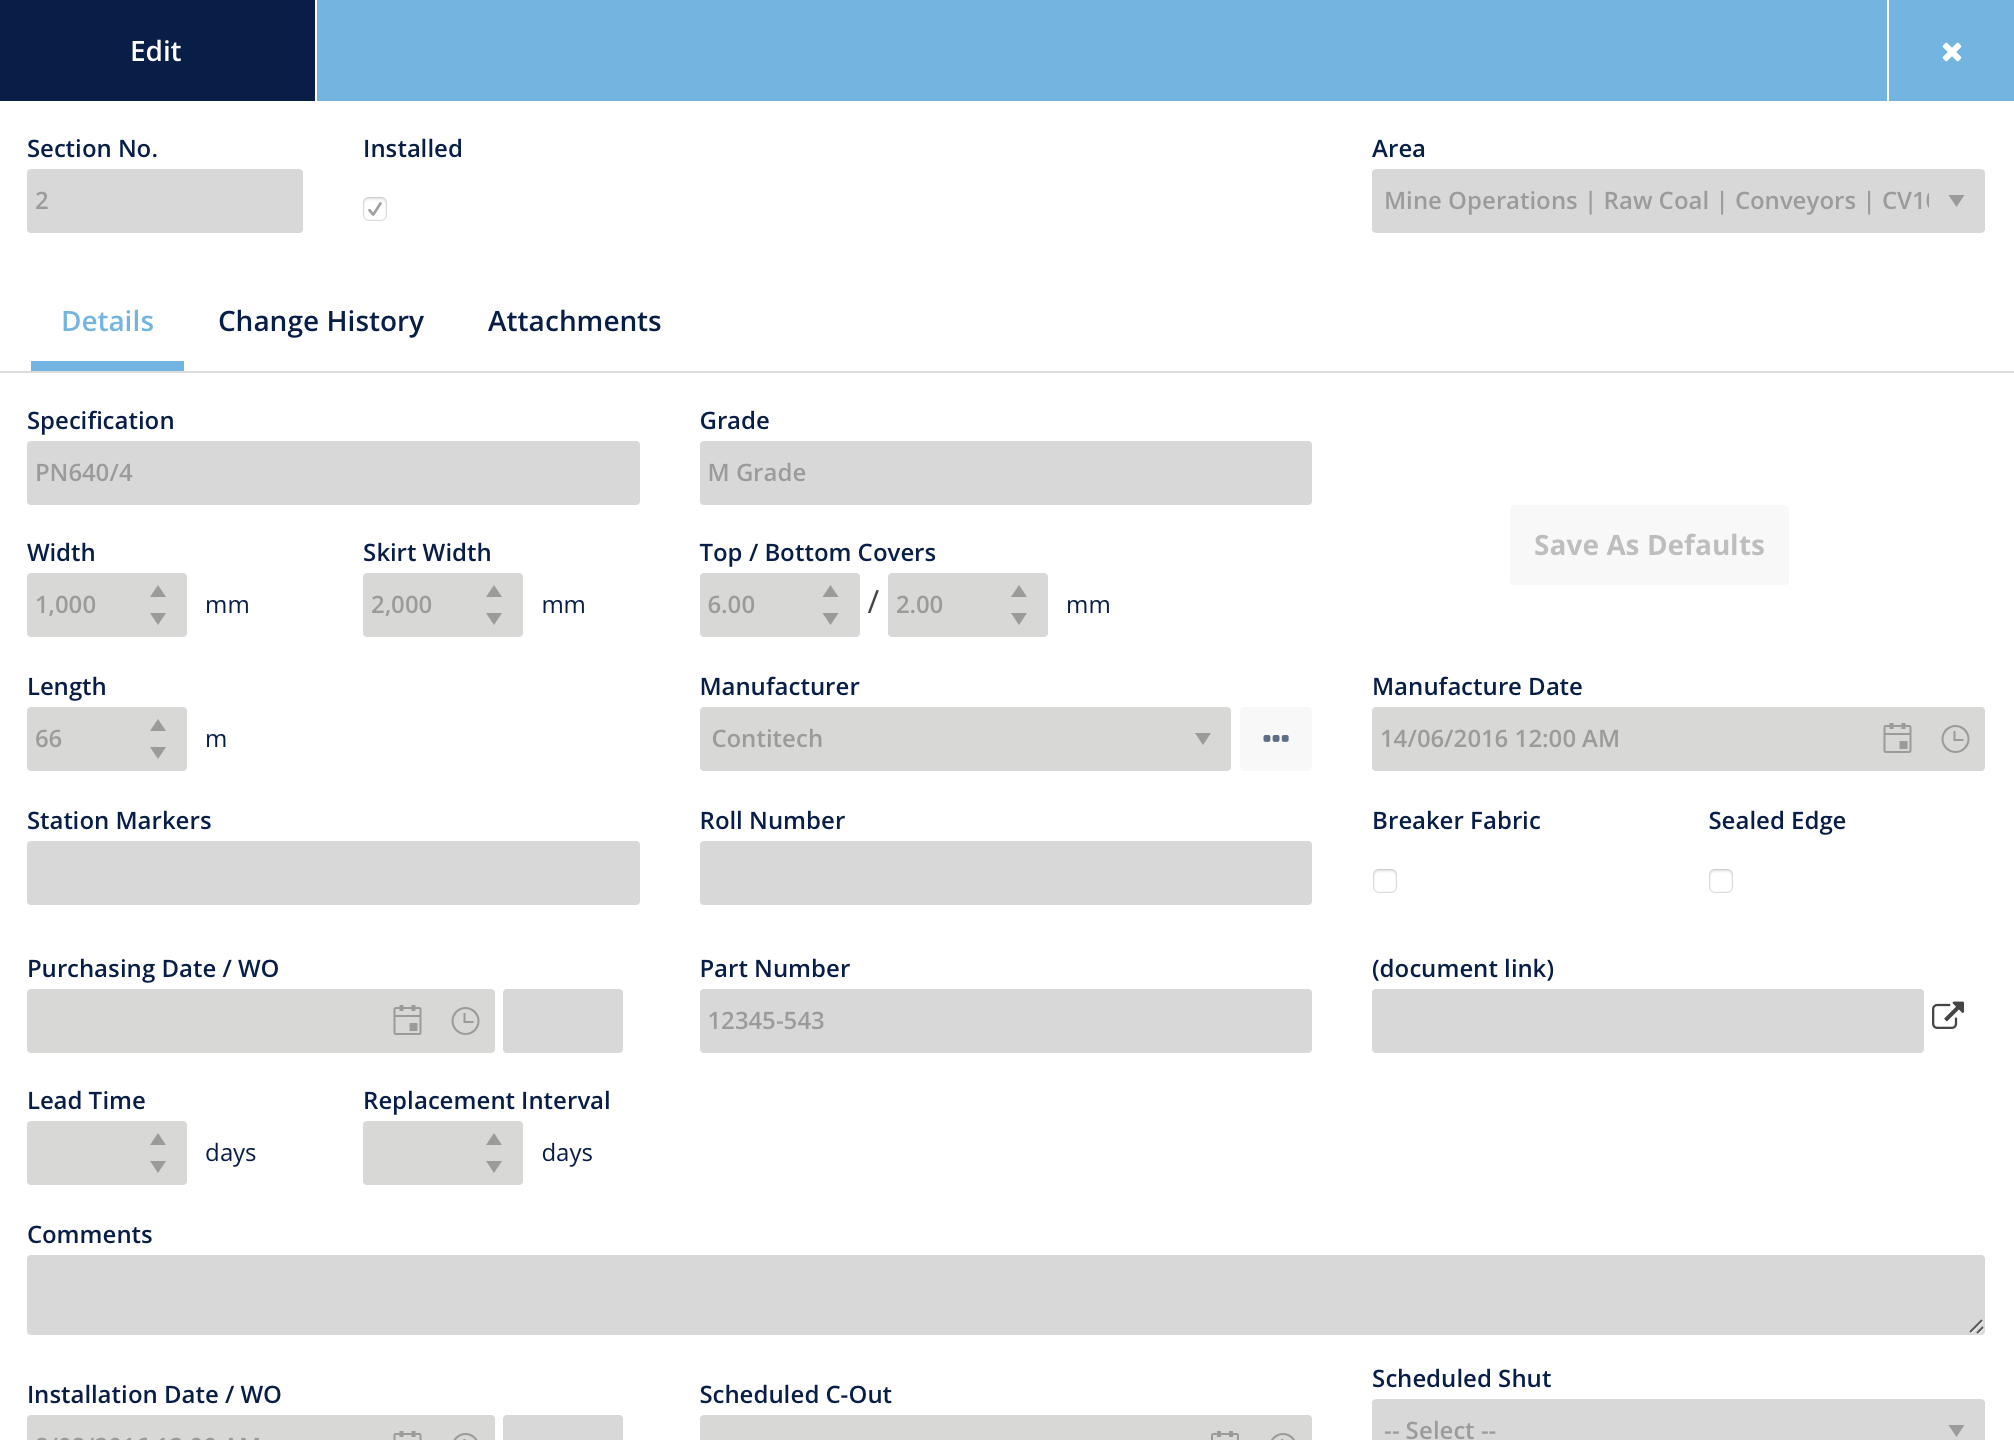Viewport: 2014px width, 1440px height.
Task: Increase Replacement Interval up arrow
Action: pyautogui.click(x=494, y=1140)
